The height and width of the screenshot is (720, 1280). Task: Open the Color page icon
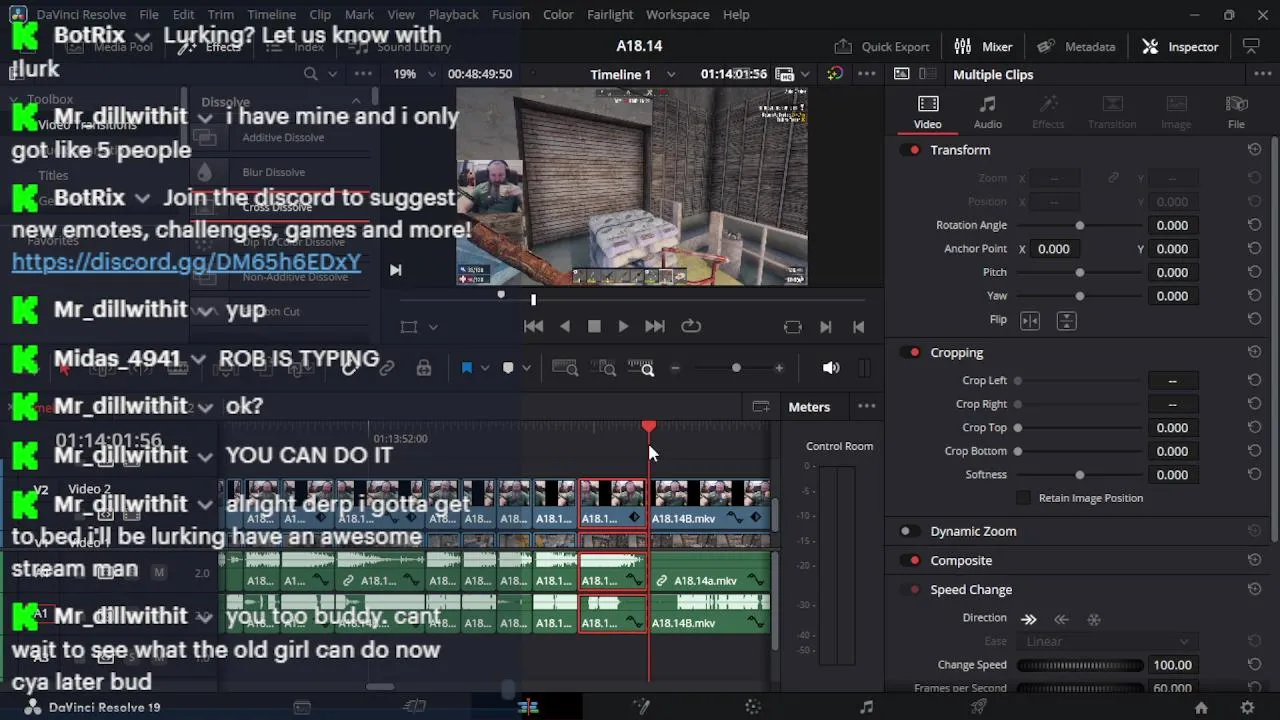[754, 707]
